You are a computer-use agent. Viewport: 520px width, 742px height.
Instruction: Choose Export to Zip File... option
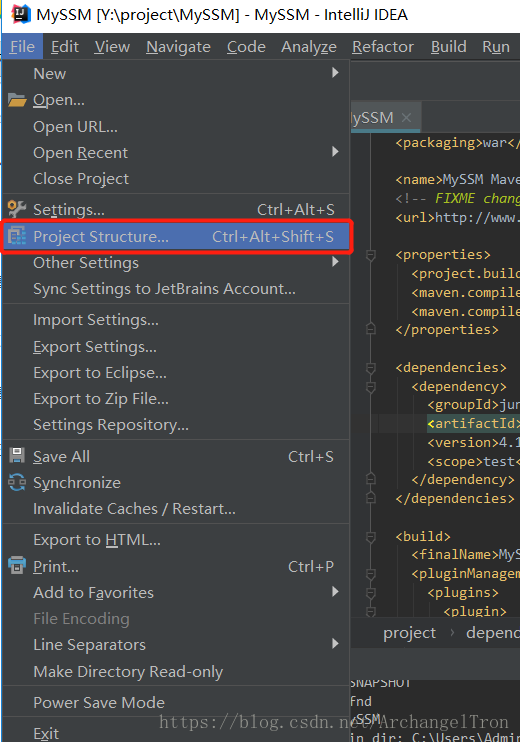[176, 398]
